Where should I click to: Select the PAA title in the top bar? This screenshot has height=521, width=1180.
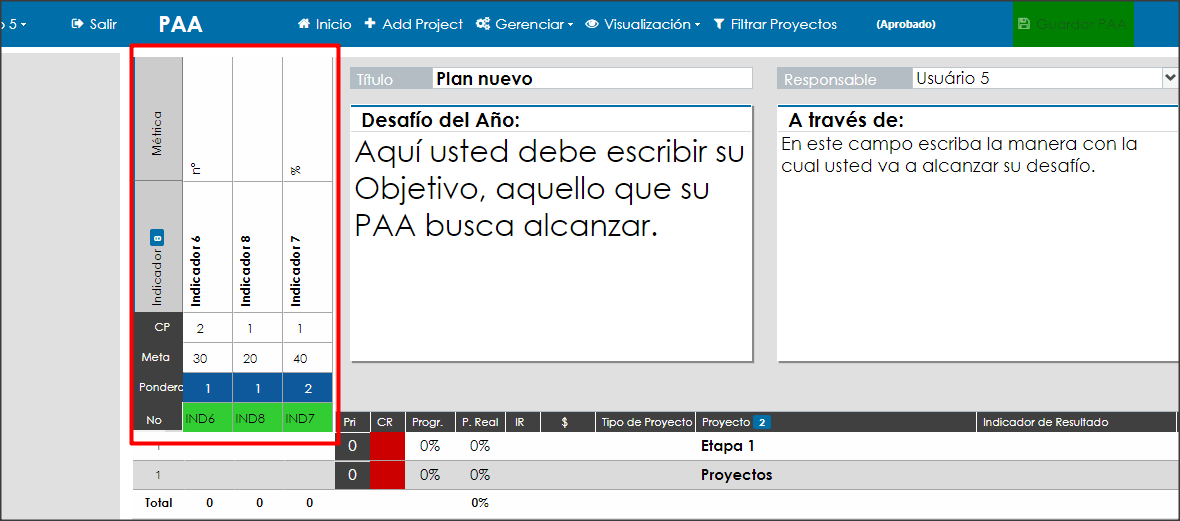[x=181, y=24]
